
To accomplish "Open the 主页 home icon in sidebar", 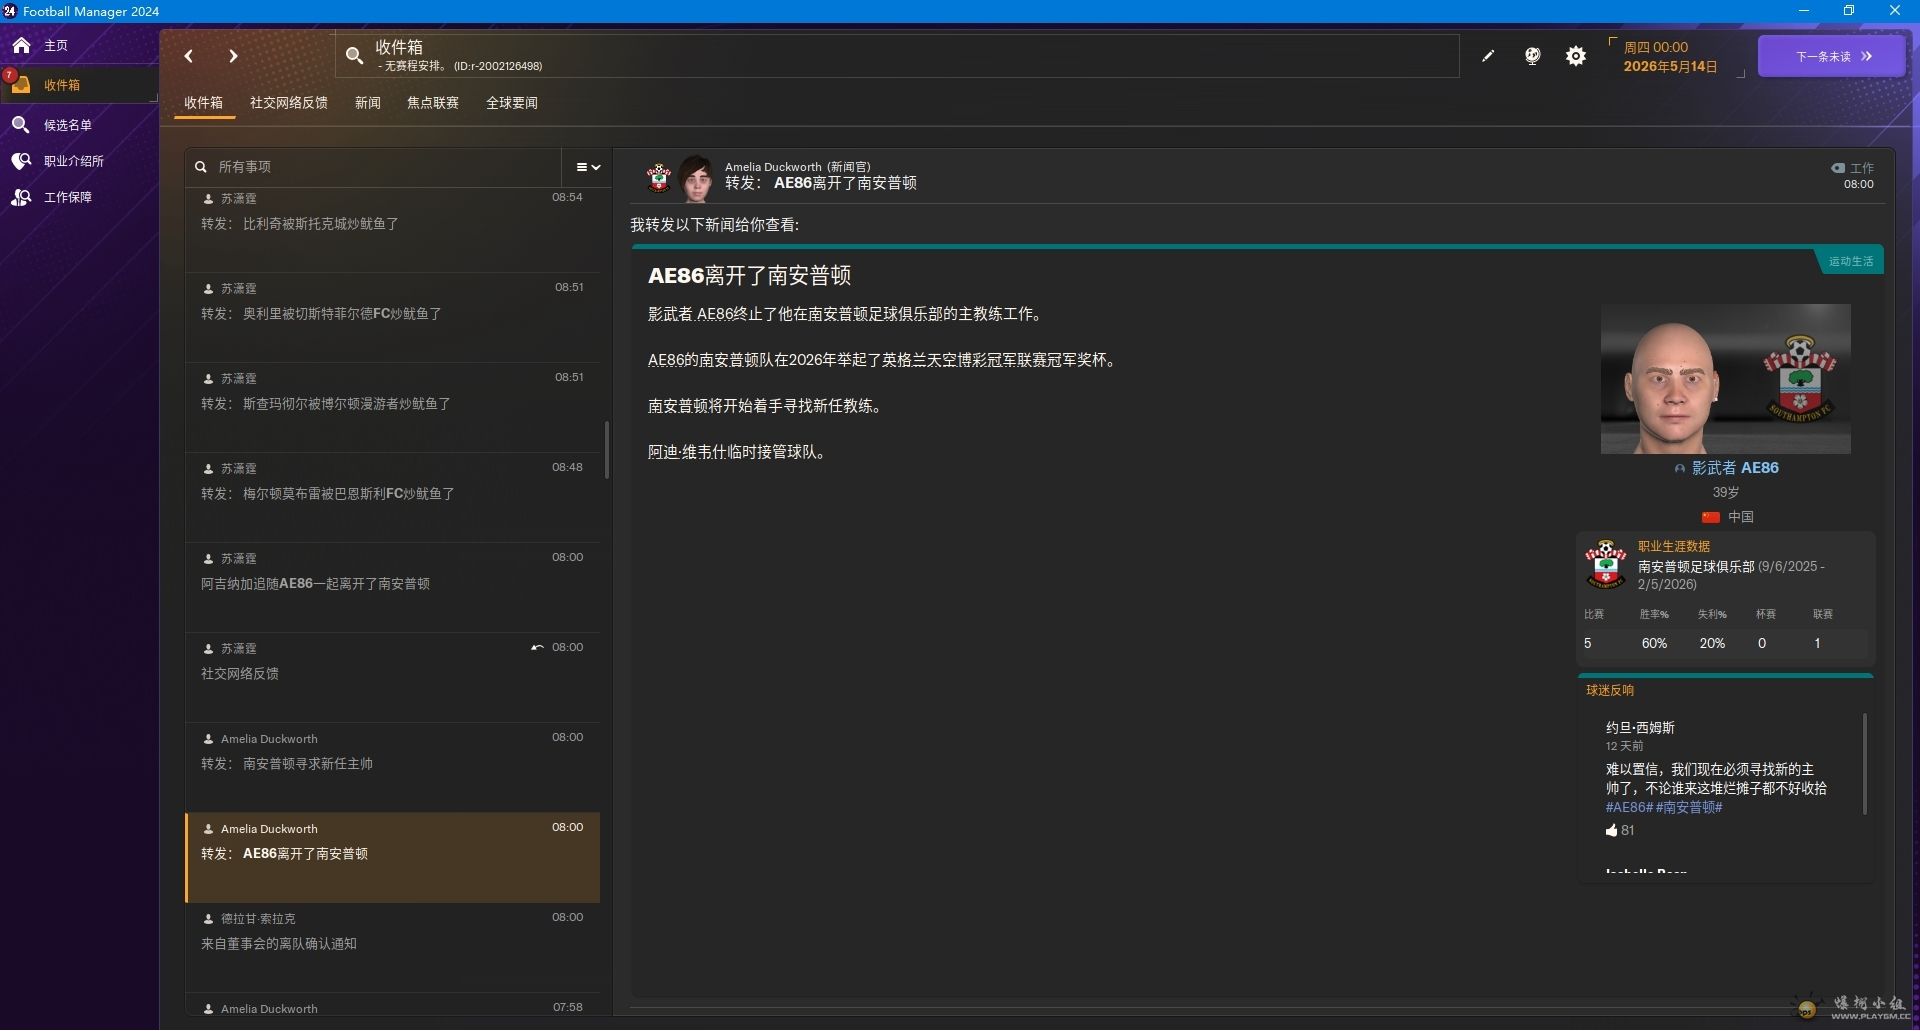I will pos(21,45).
